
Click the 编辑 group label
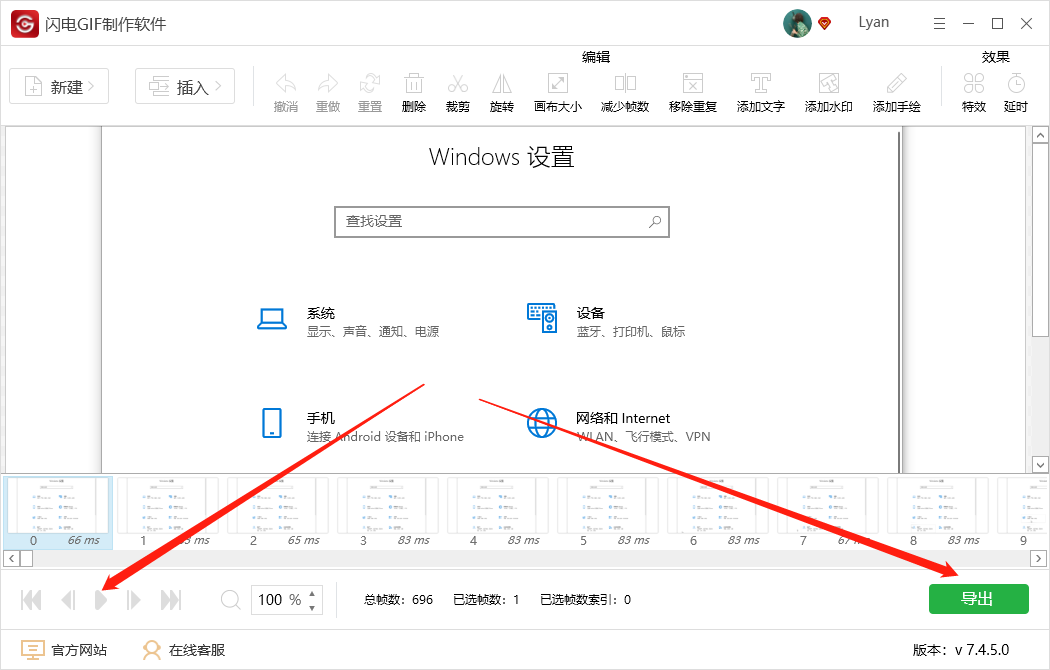[596, 57]
